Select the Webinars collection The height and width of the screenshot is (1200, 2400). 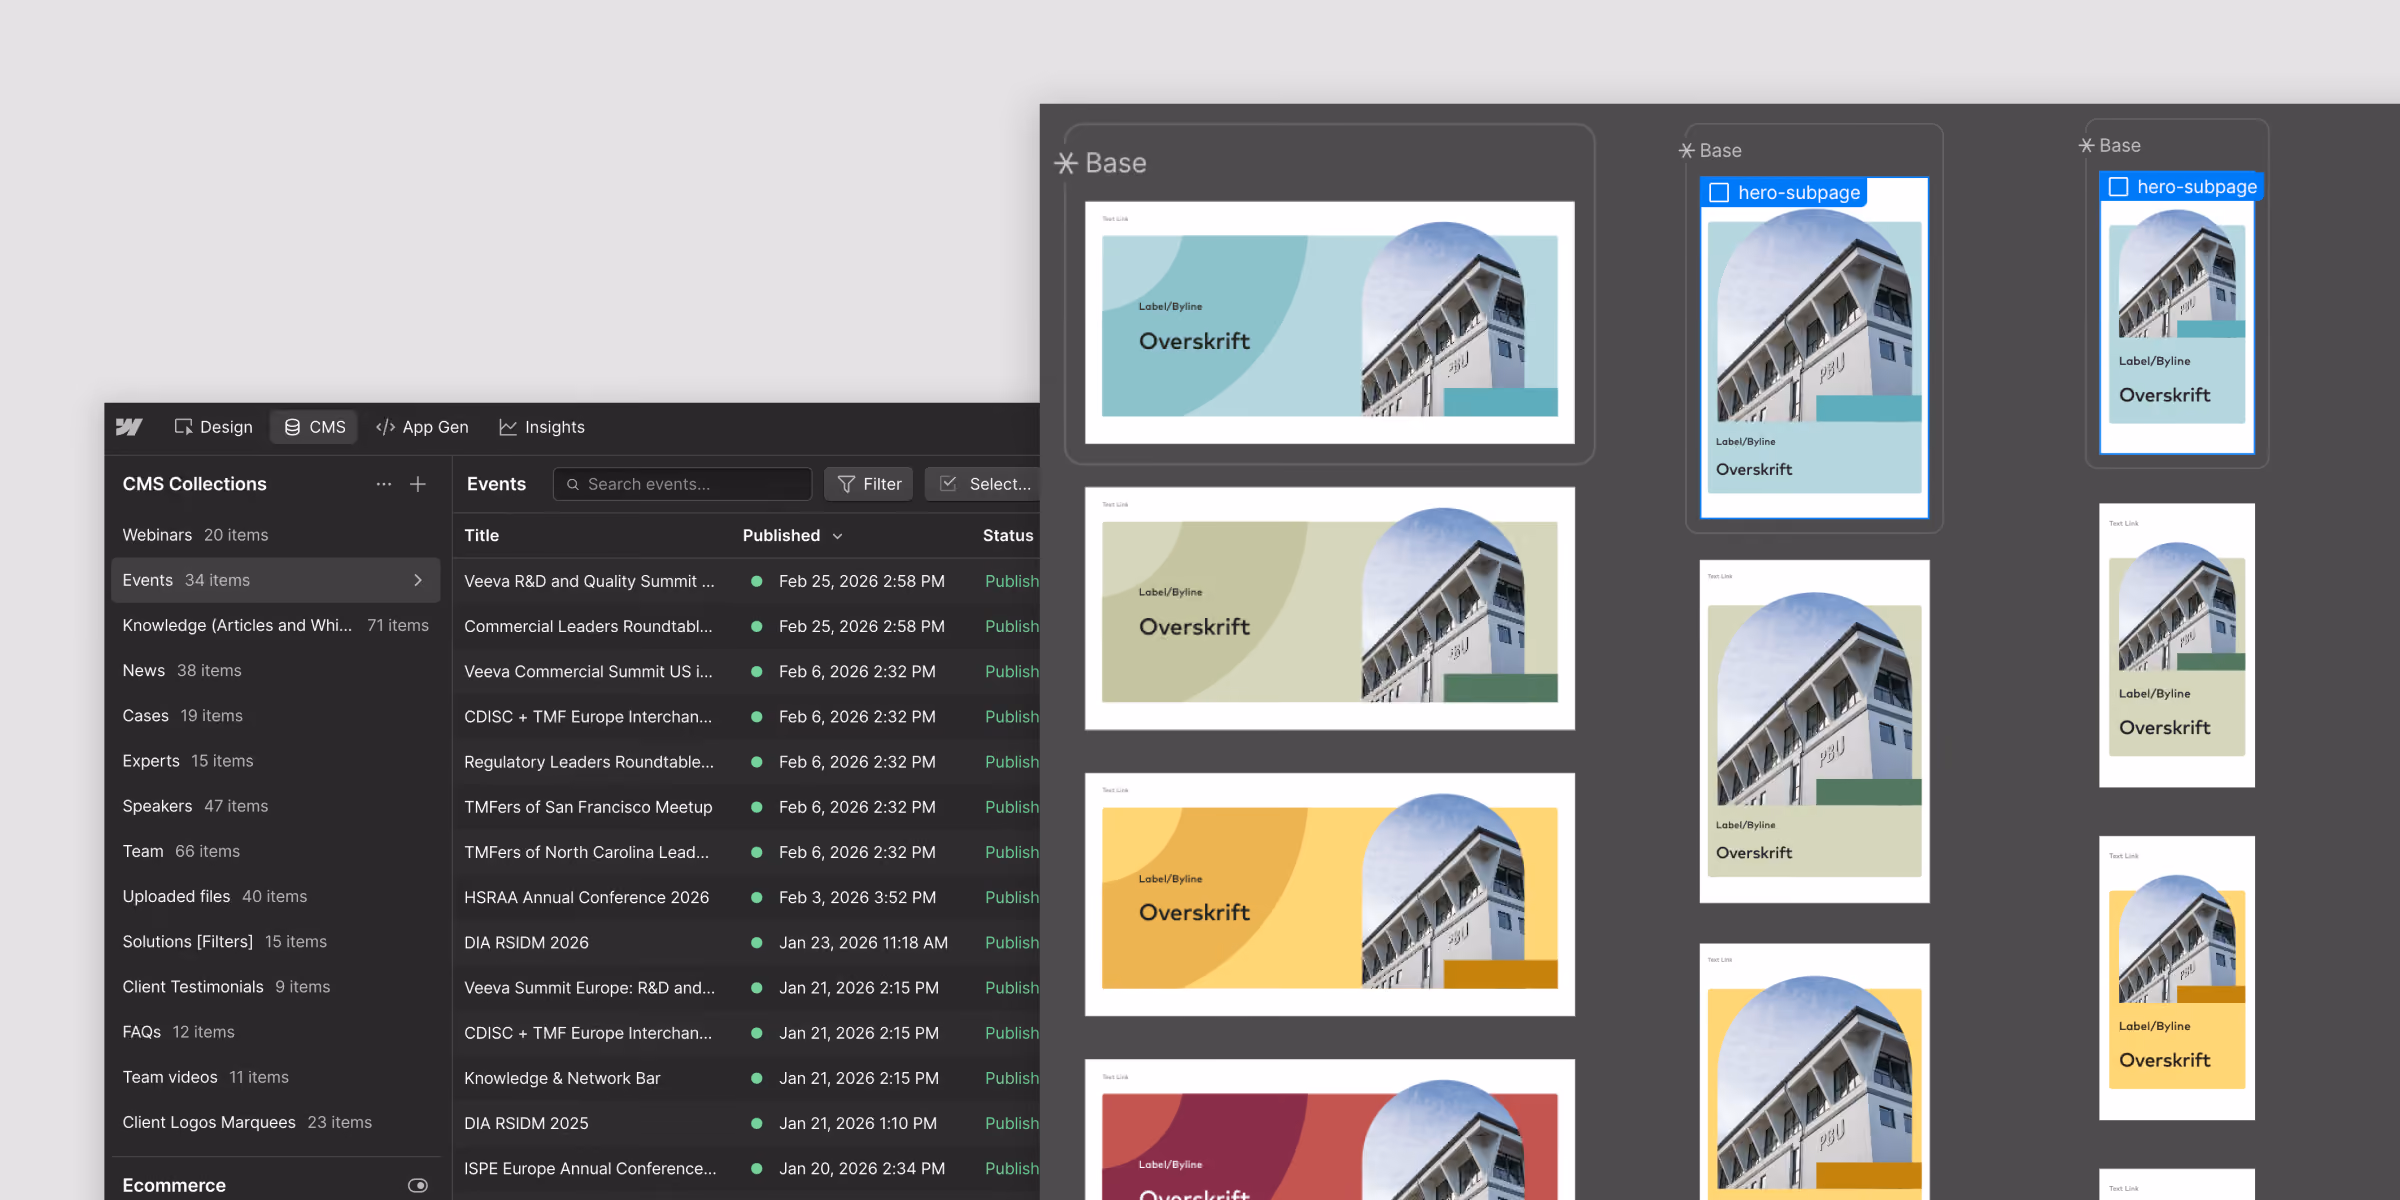tap(276, 535)
